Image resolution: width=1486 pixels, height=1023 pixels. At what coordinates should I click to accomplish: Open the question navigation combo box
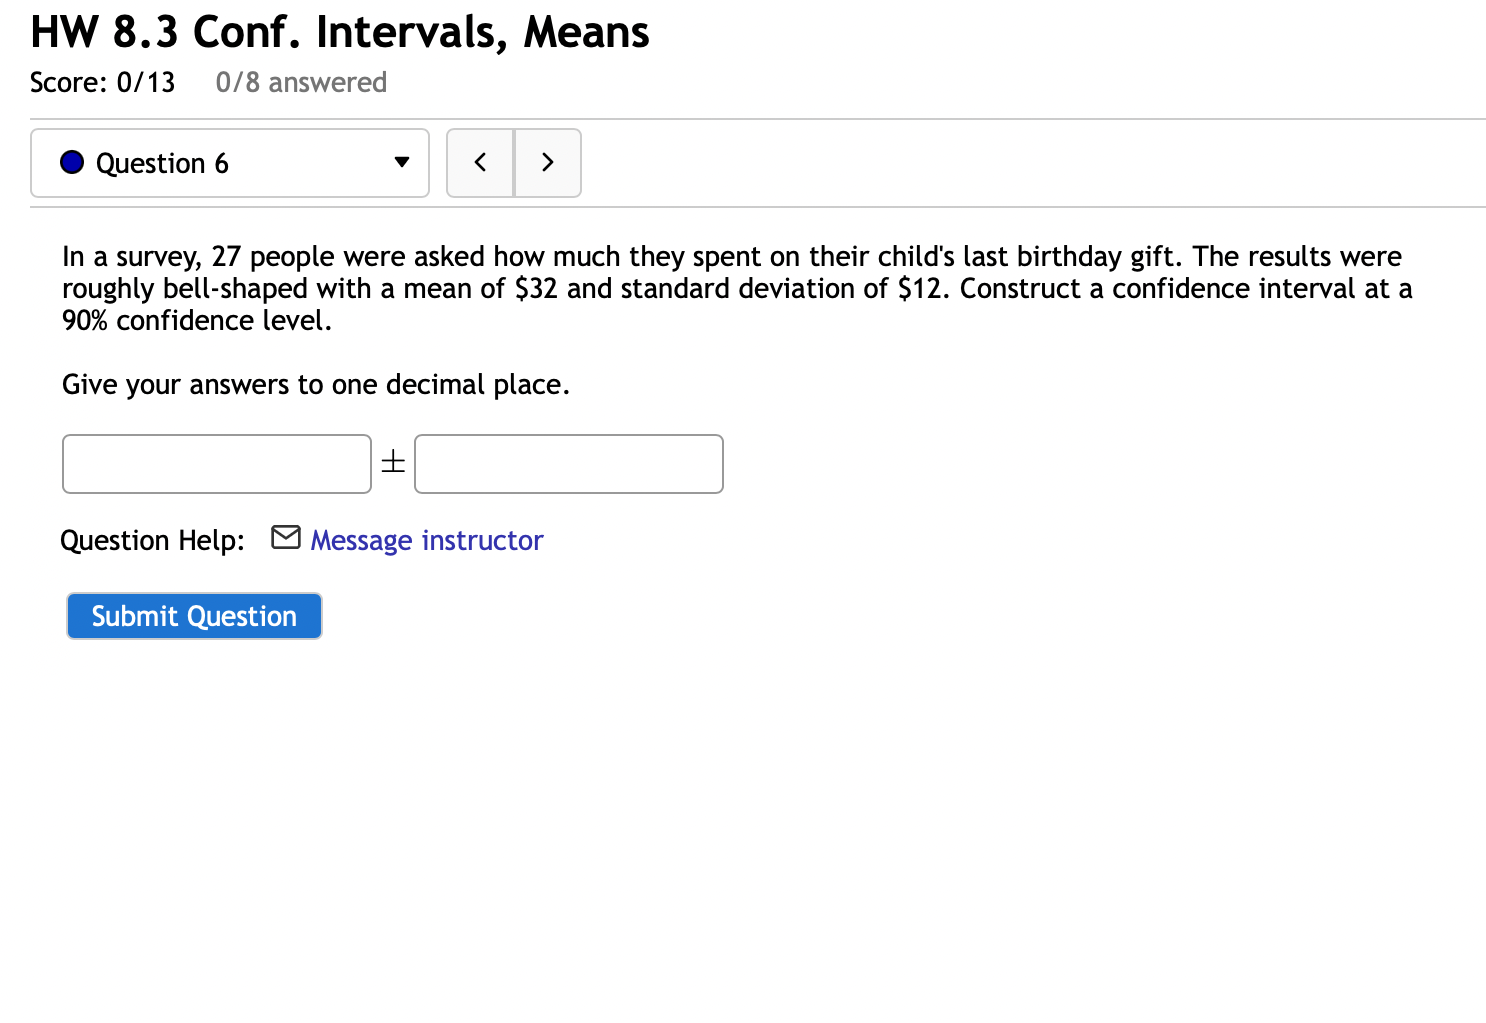click(230, 162)
